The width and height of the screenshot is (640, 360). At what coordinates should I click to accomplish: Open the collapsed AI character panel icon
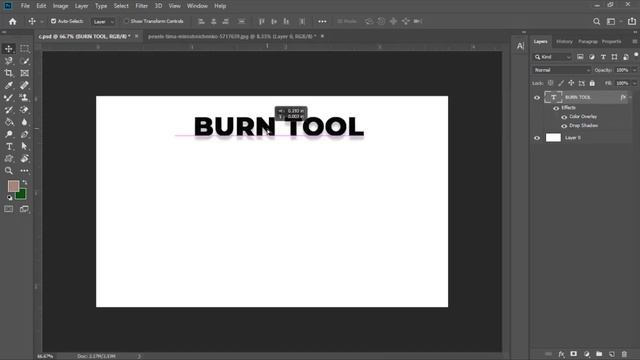point(520,46)
